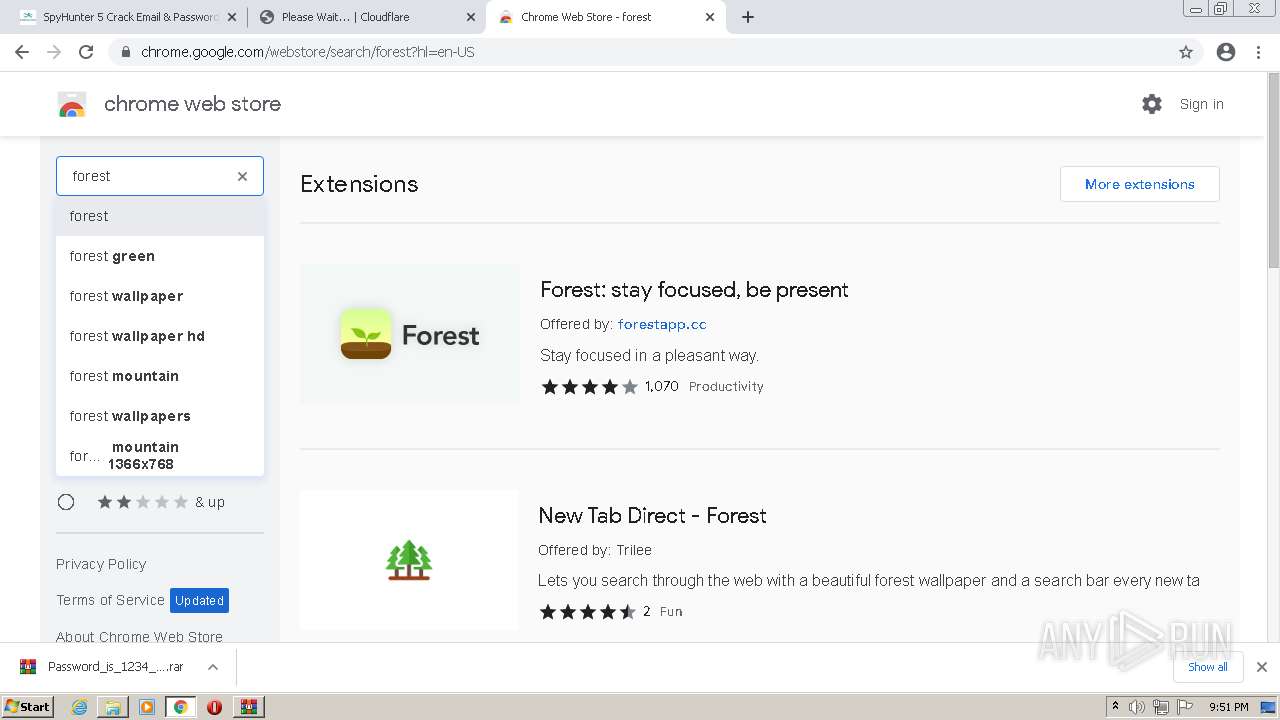
Task: Reload the current page
Action: [86, 52]
